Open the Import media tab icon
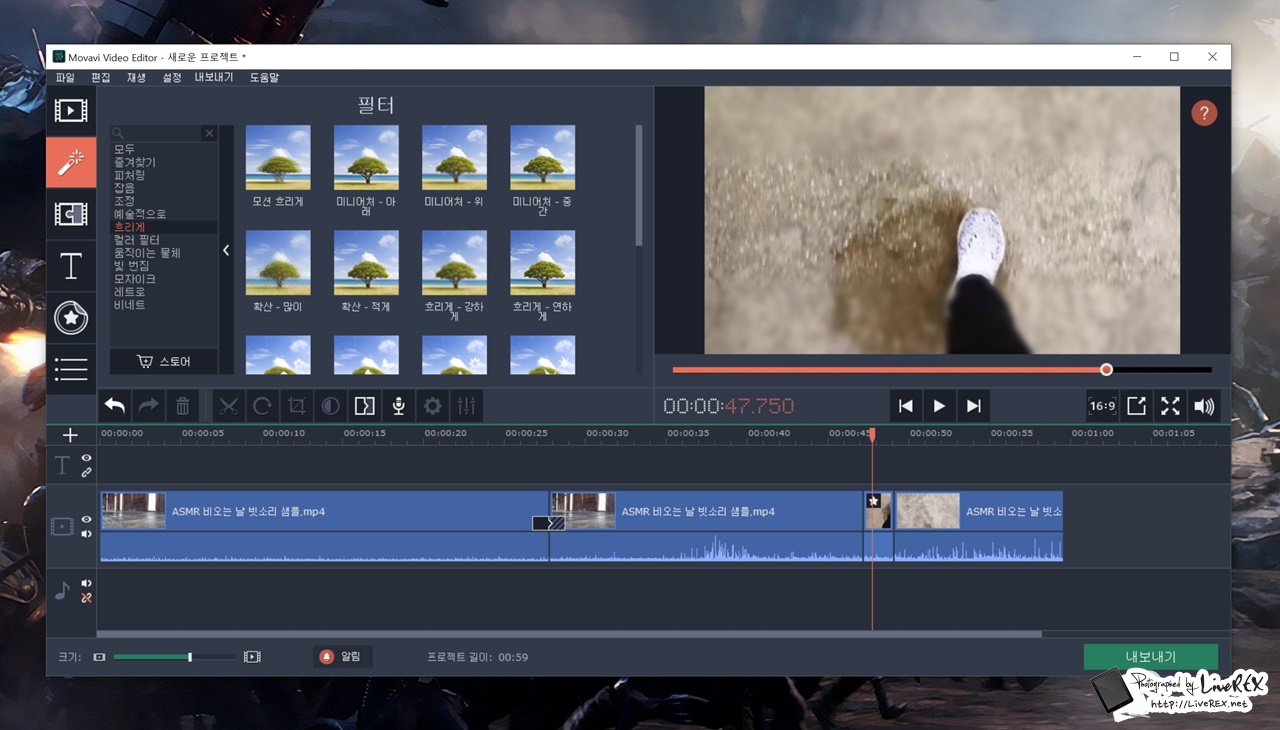 point(71,110)
